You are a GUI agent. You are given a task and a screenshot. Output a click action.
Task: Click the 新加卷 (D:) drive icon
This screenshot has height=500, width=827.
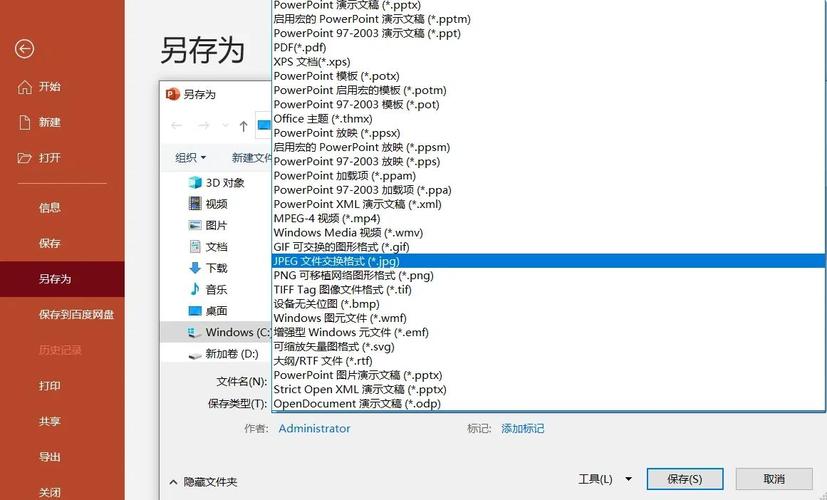point(195,355)
